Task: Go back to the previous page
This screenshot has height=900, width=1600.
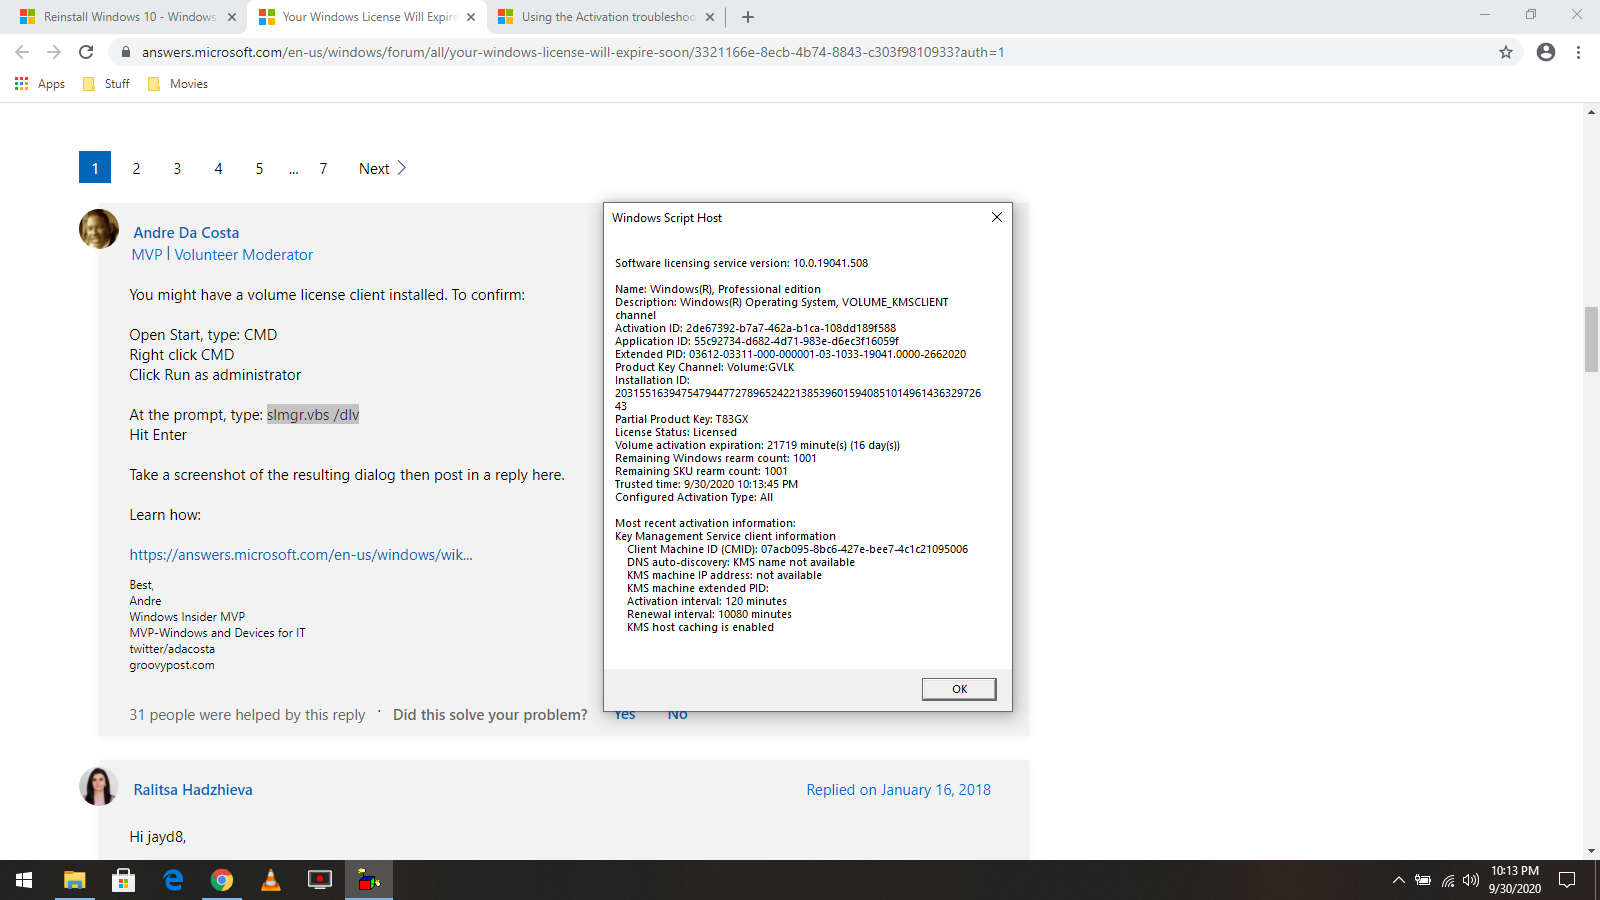Action: [x=22, y=52]
